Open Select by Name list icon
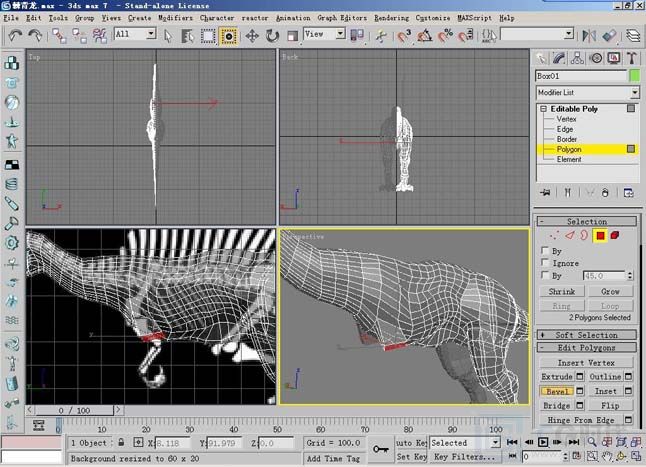Viewport: 646px width, 467px height. tap(188, 36)
